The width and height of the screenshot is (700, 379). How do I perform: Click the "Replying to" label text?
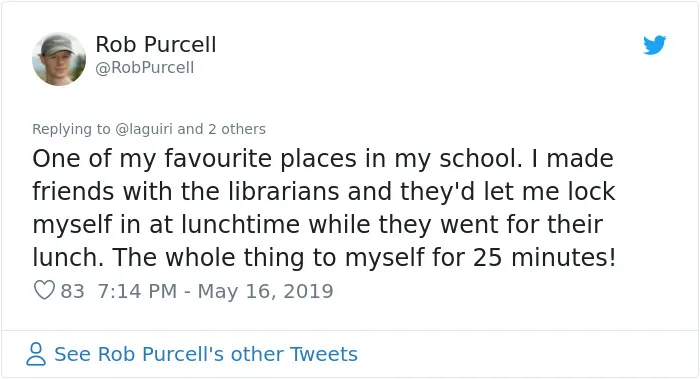71,129
